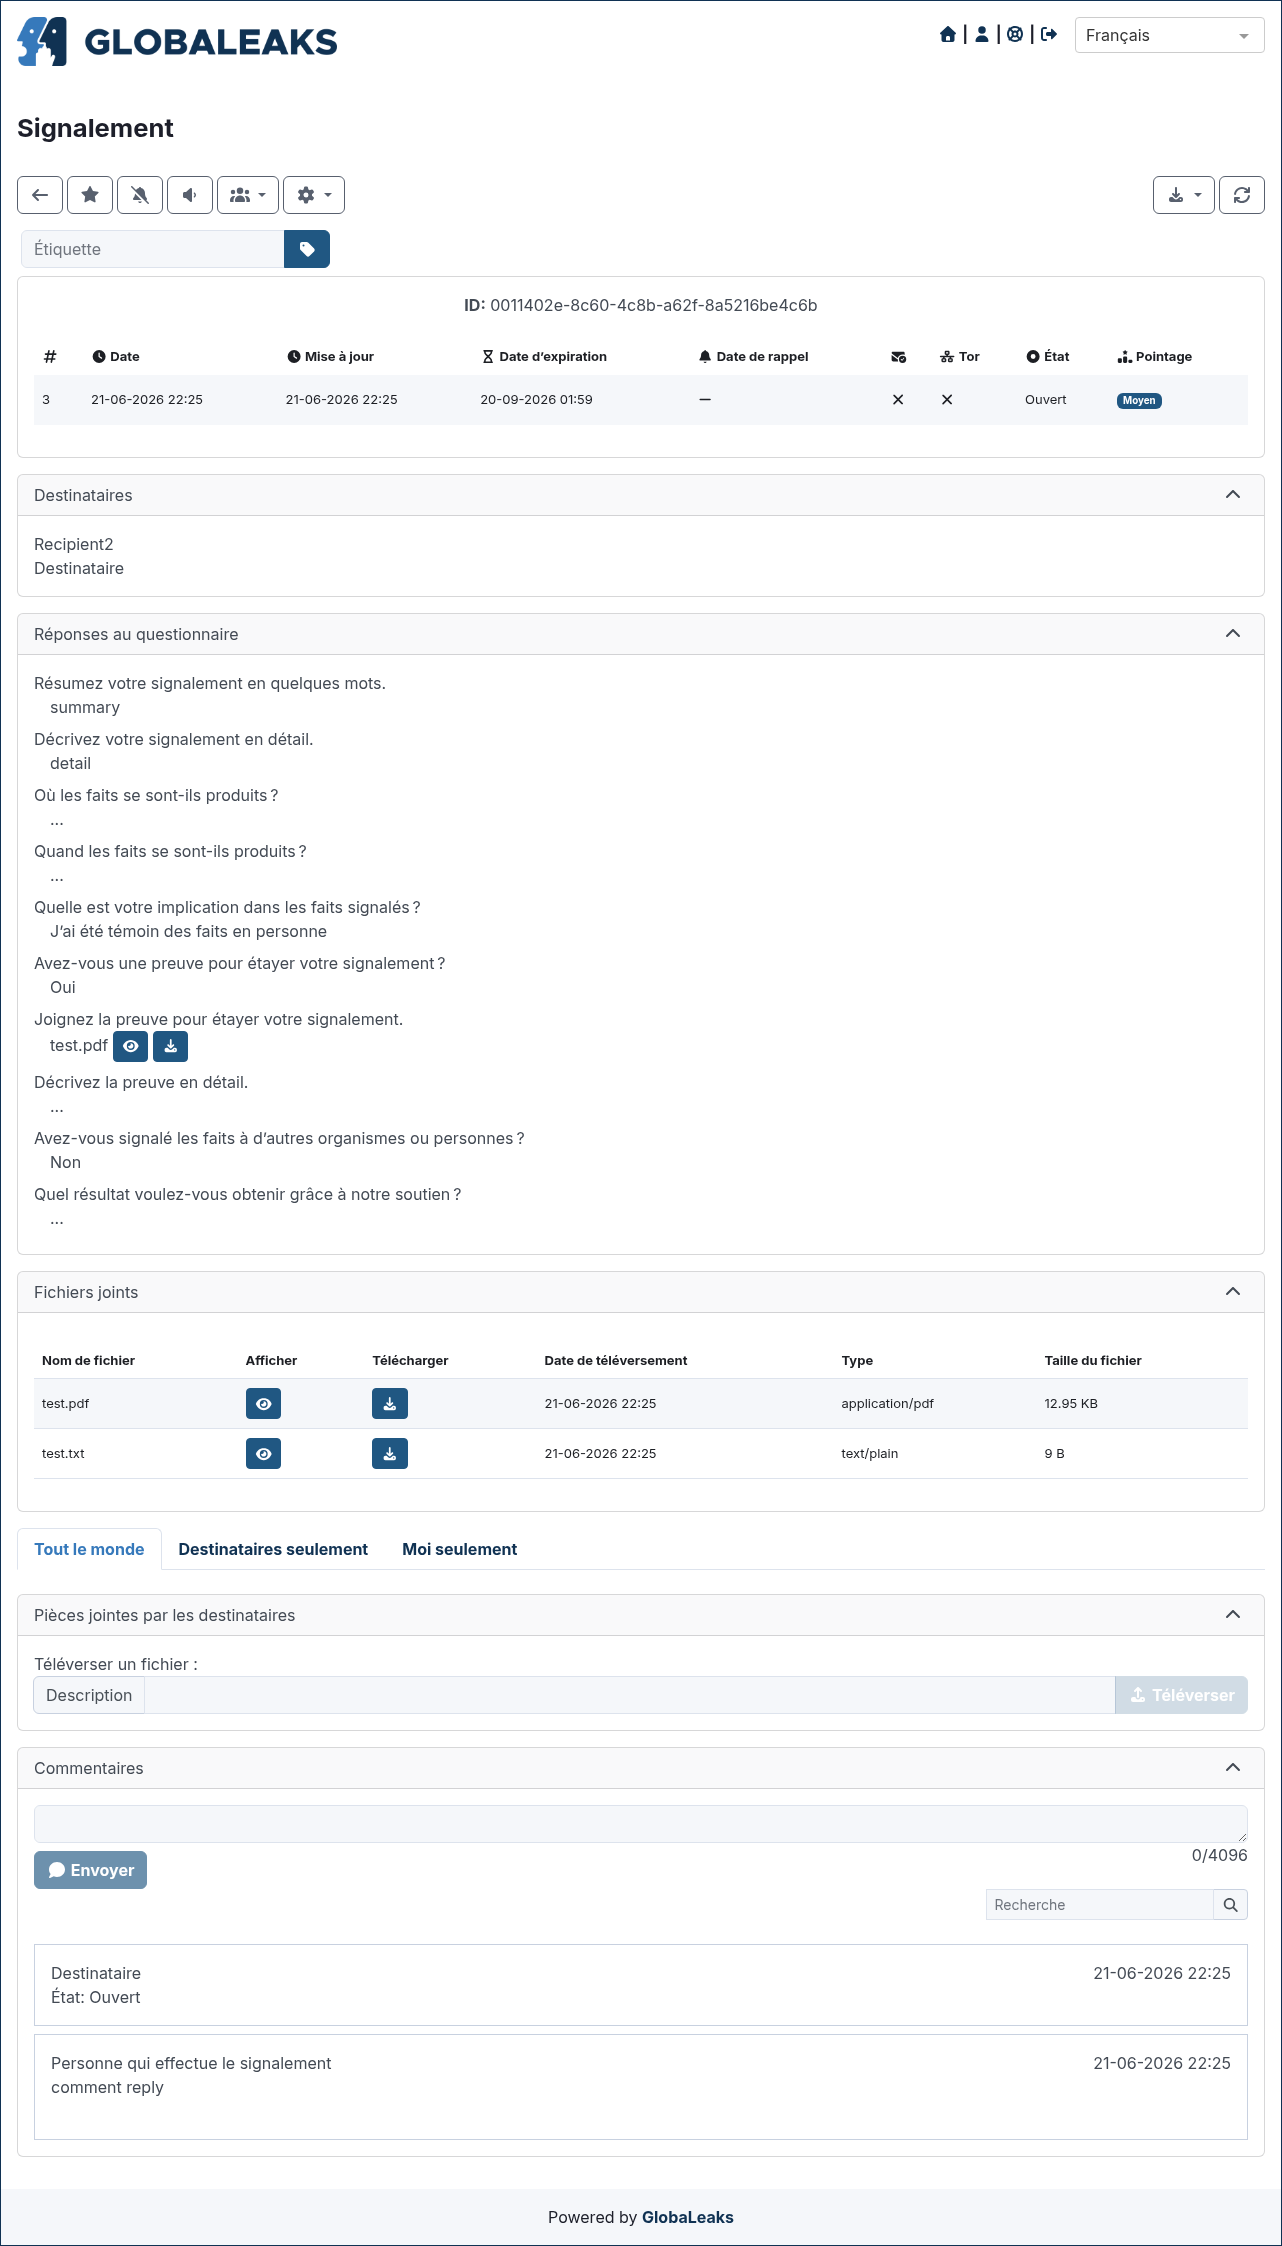This screenshot has height=2246, width=1282.
Task: View test.pdf with eye icon in Fichiers joints
Action: pos(263,1404)
